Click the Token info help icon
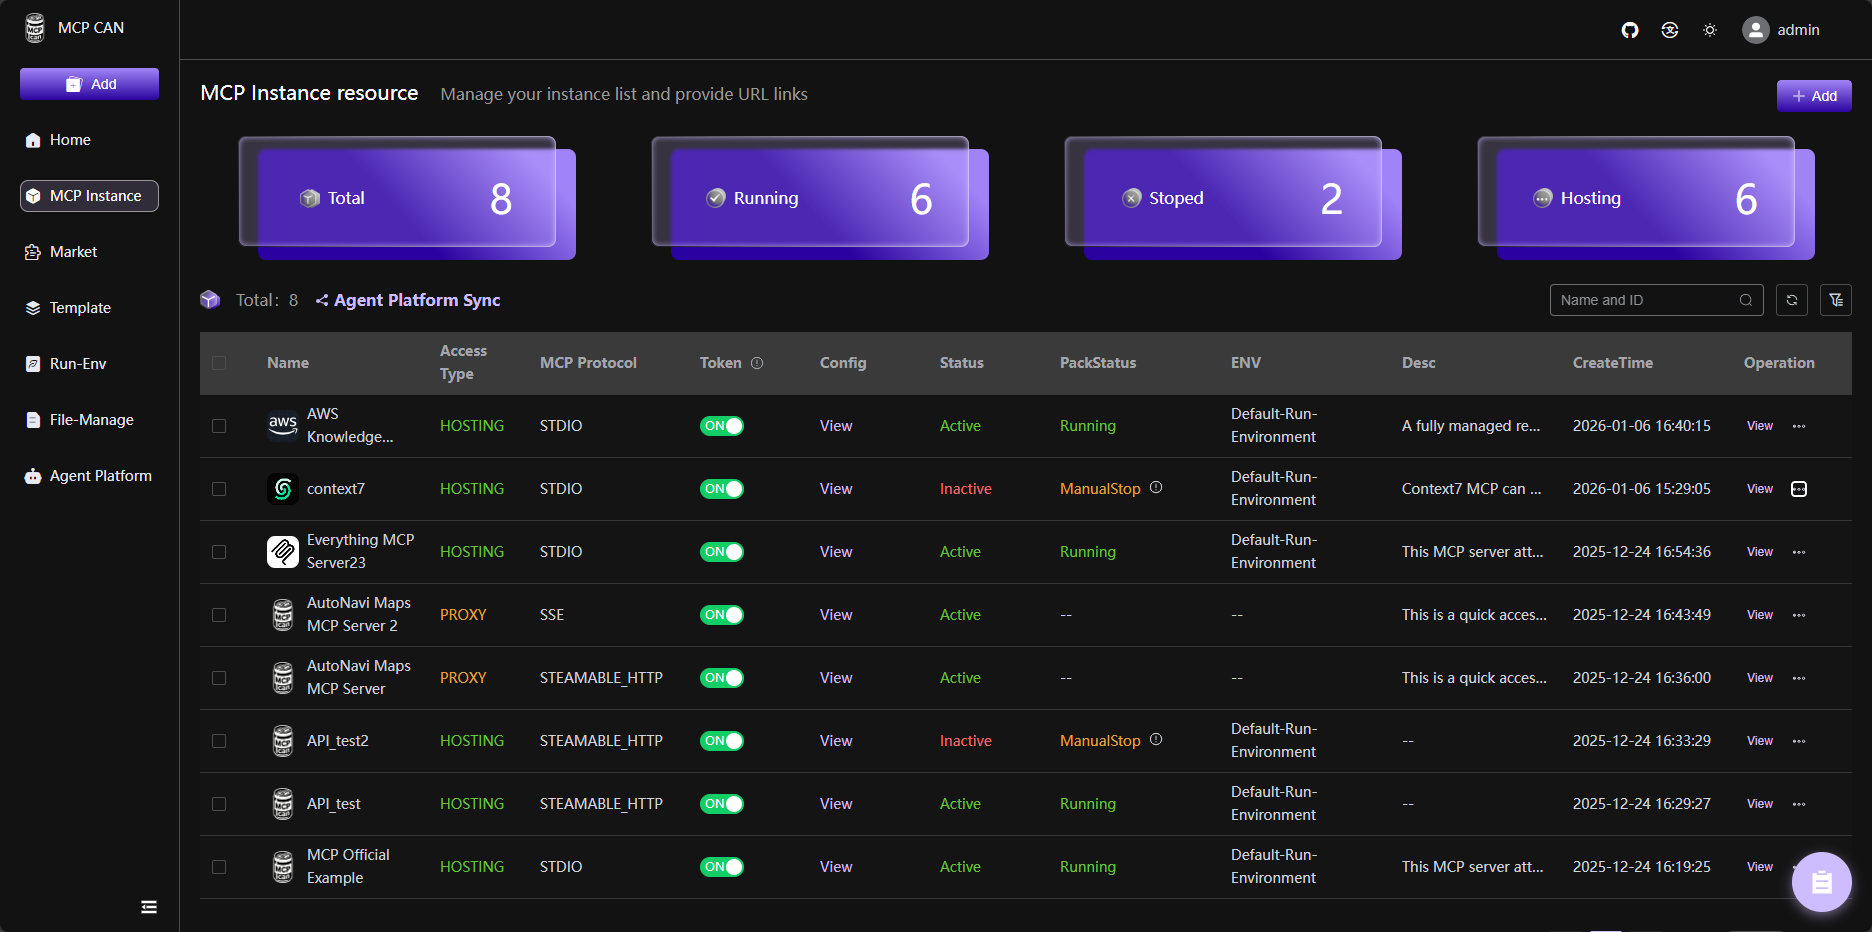 click(757, 363)
